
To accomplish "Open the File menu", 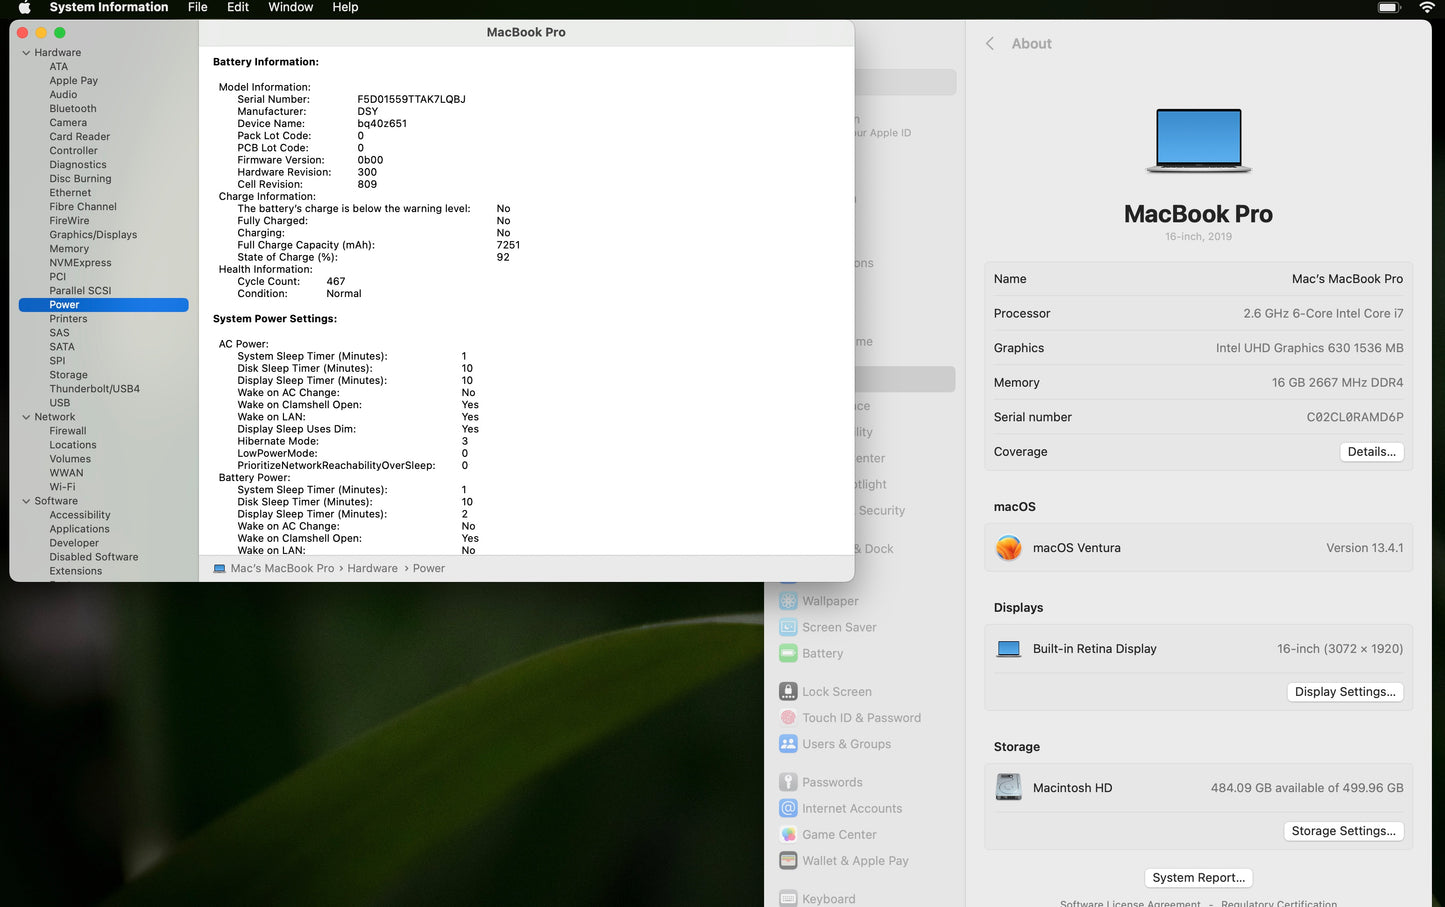I will point(198,7).
